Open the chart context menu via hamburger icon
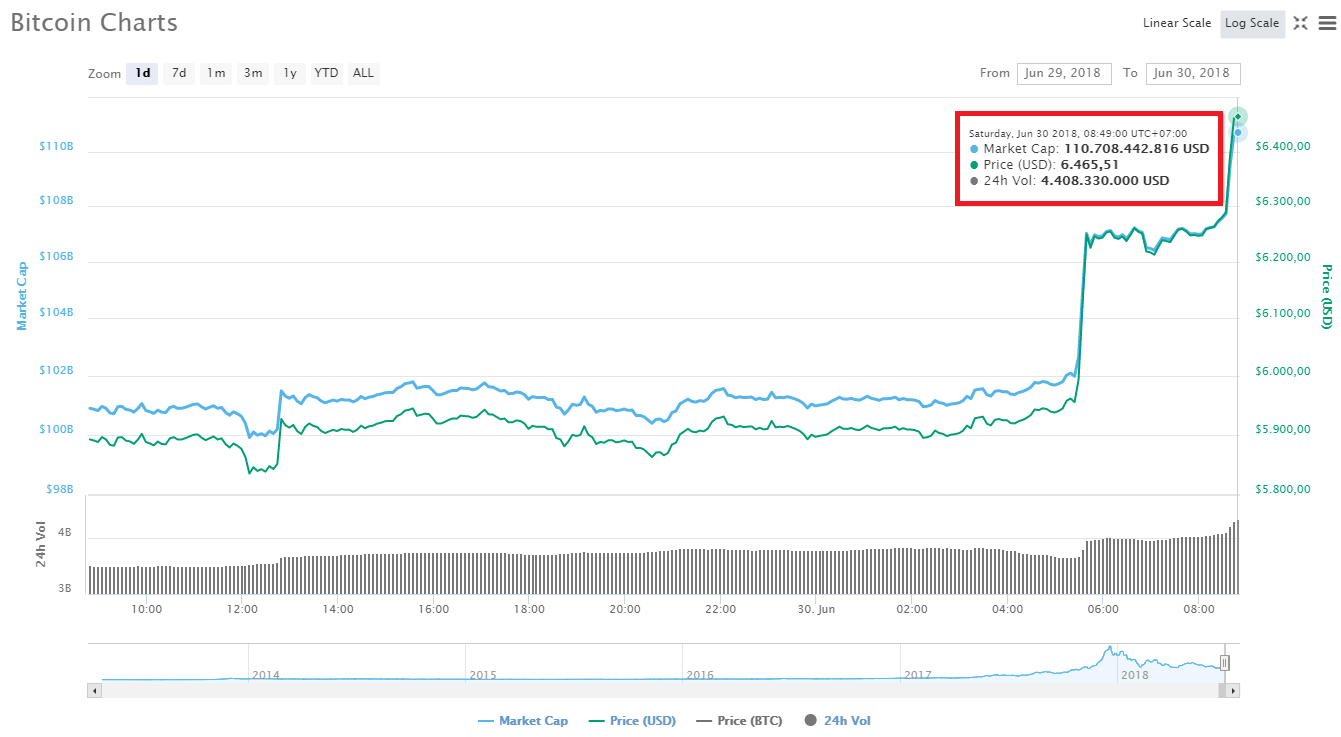 (x=1326, y=24)
